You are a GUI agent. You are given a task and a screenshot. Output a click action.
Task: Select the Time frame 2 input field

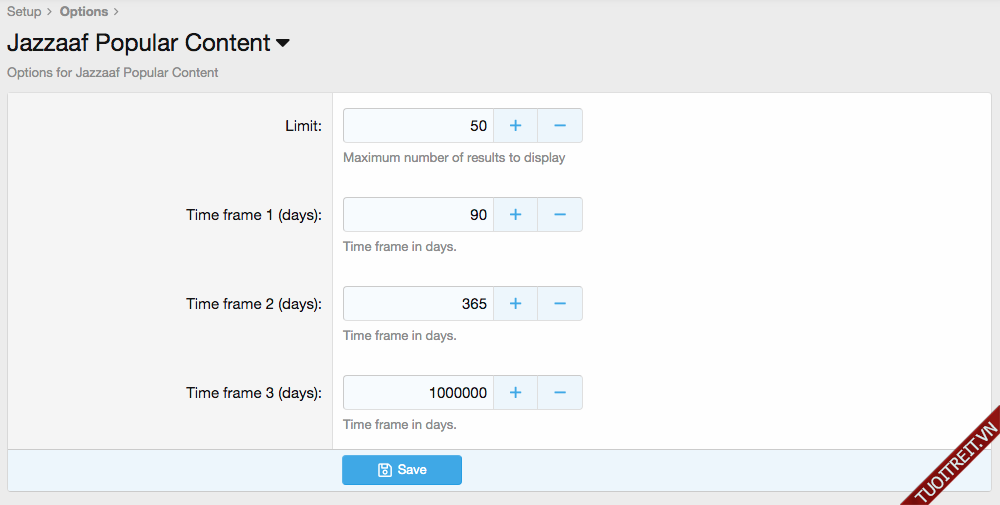point(418,304)
